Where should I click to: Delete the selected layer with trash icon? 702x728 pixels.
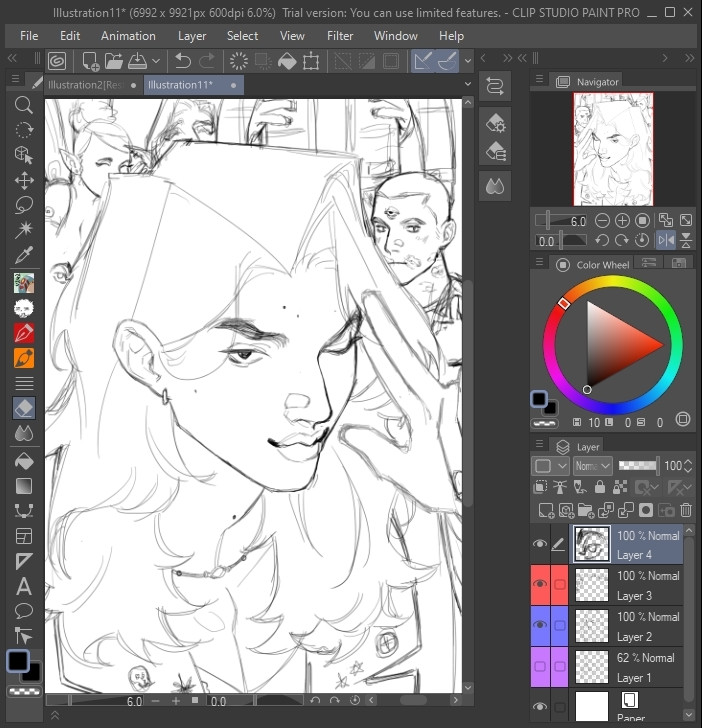pos(686,510)
